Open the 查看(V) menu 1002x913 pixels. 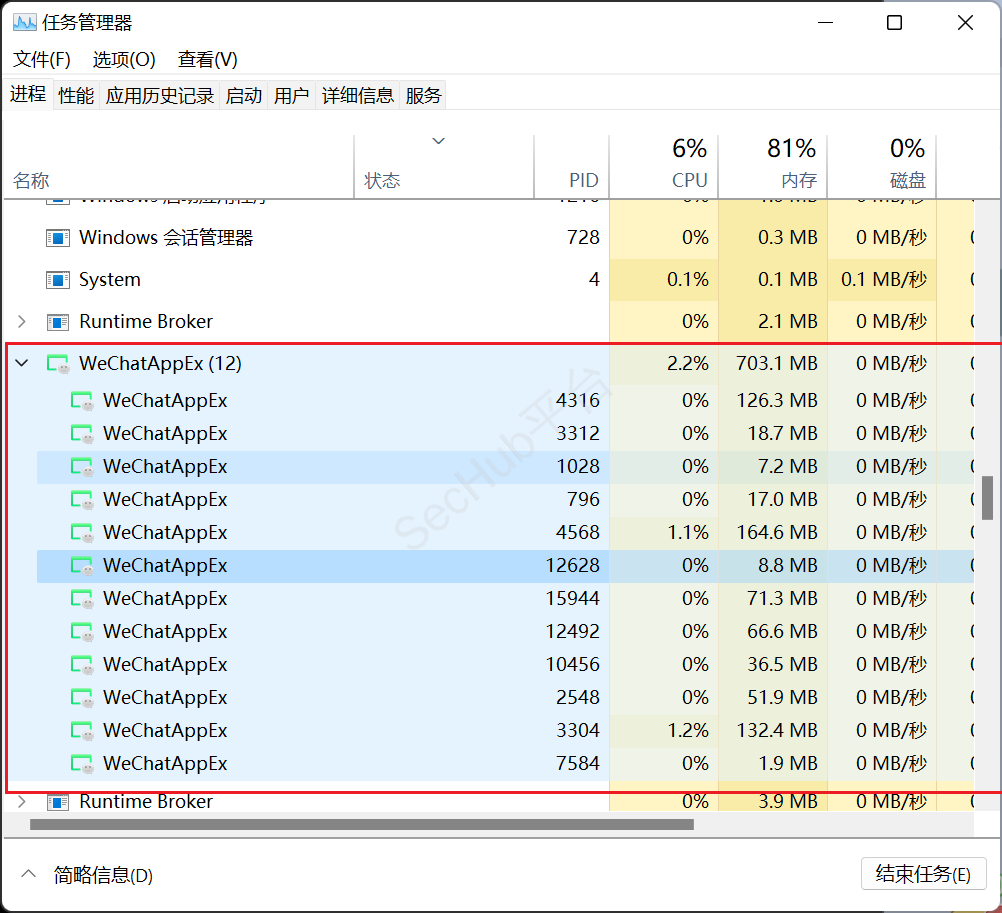(207, 60)
